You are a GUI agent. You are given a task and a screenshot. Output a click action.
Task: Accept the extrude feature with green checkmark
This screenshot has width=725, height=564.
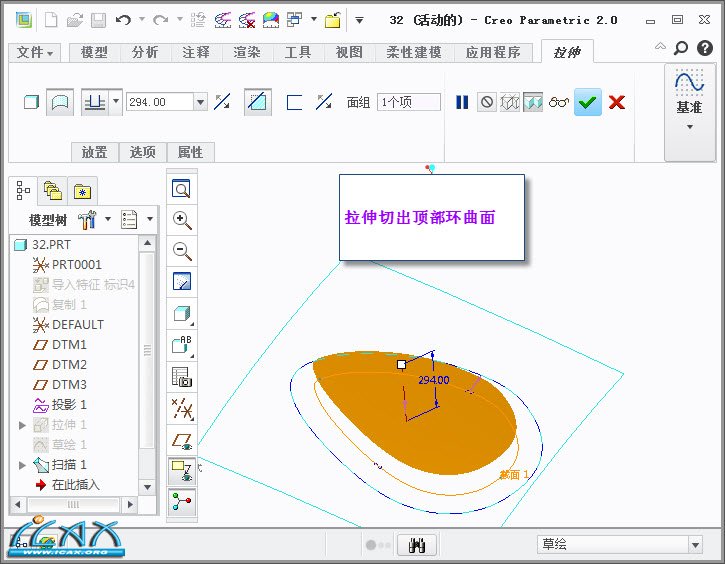[x=588, y=102]
